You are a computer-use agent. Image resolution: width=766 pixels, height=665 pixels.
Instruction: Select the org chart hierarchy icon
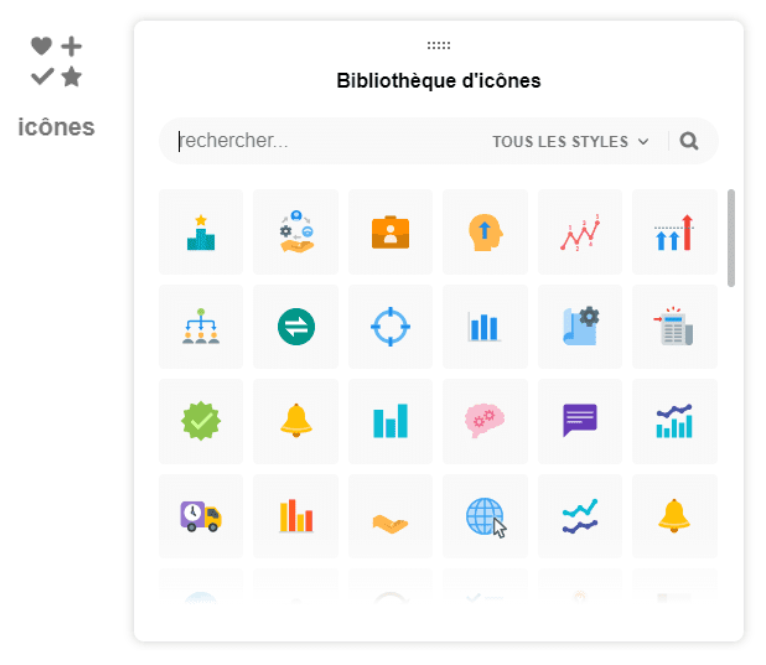pyautogui.click(x=201, y=327)
